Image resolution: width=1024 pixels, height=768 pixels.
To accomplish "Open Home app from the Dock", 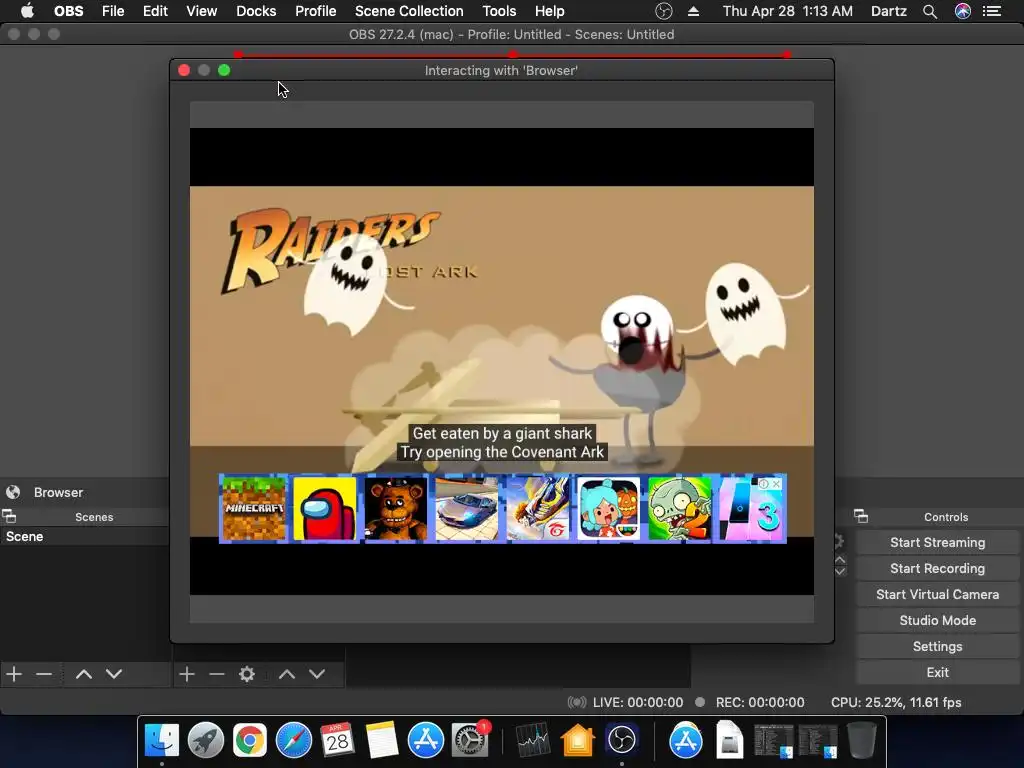I will click(577, 740).
